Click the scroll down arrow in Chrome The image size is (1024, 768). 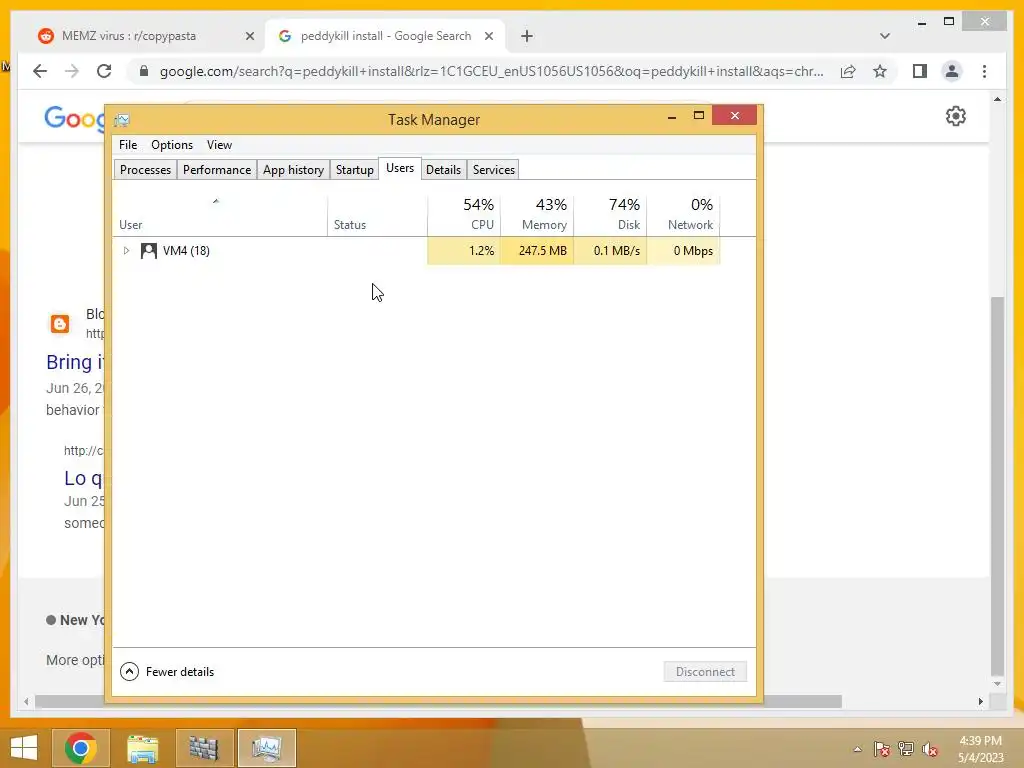coord(997,684)
